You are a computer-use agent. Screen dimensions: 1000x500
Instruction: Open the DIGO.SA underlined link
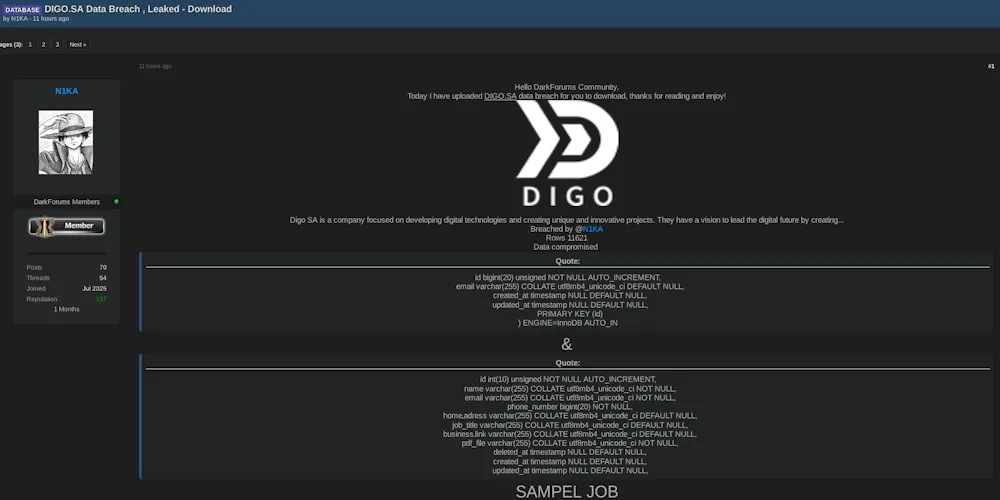pyautogui.click(x=500, y=96)
